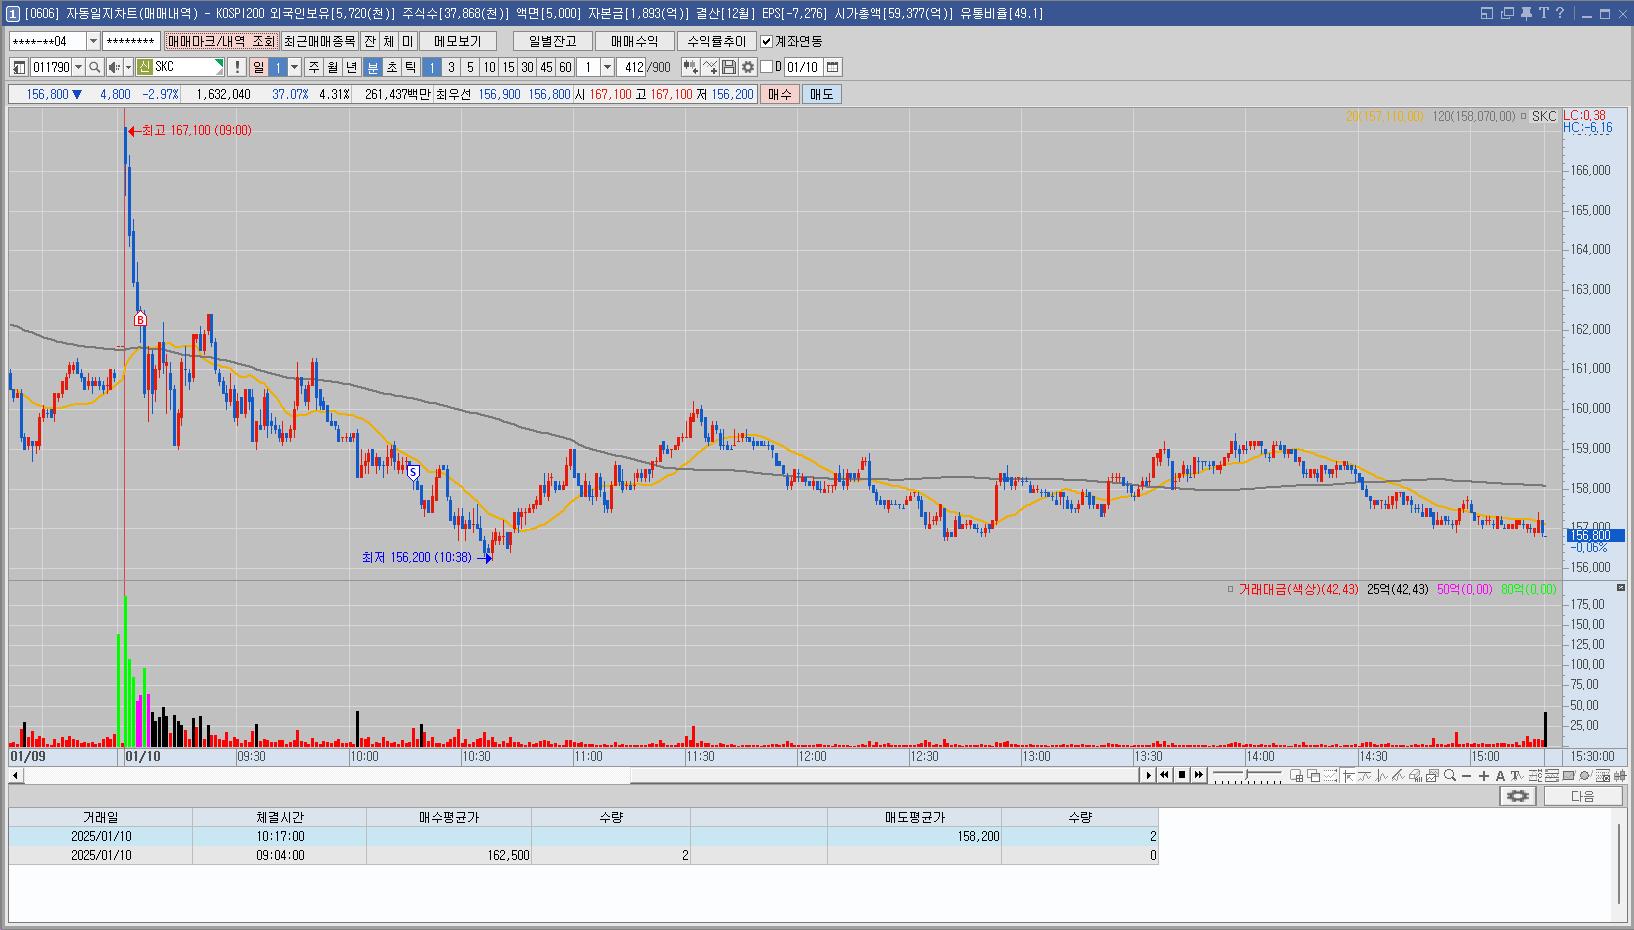The image size is (1634, 930).
Task: Open the daily period count dropdown
Action: [294, 67]
